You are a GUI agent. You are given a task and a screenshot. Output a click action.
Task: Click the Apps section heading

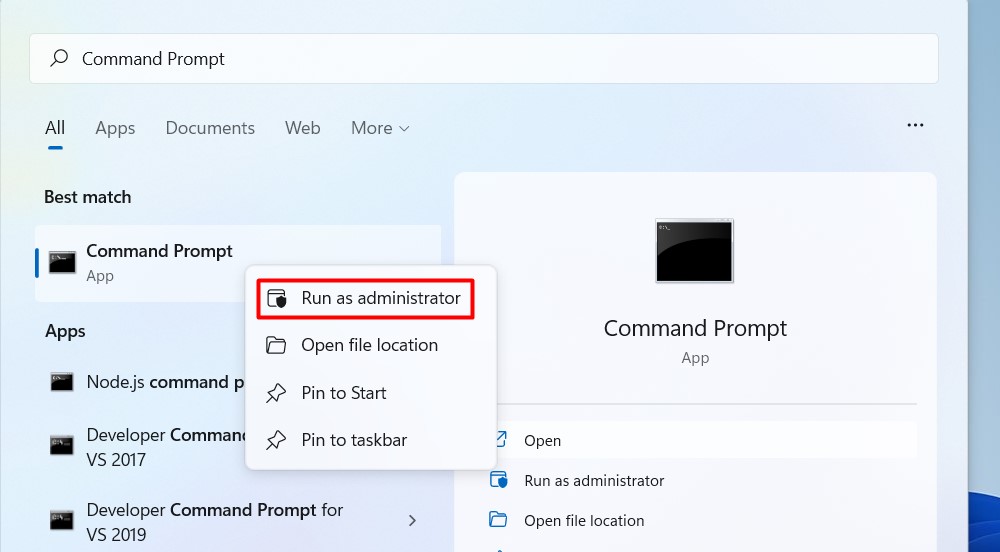pos(65,331)
